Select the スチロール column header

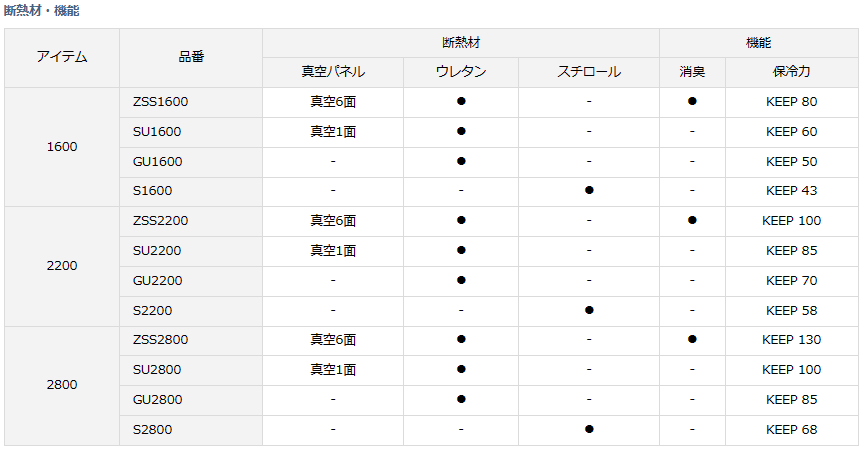pos(588,72)
